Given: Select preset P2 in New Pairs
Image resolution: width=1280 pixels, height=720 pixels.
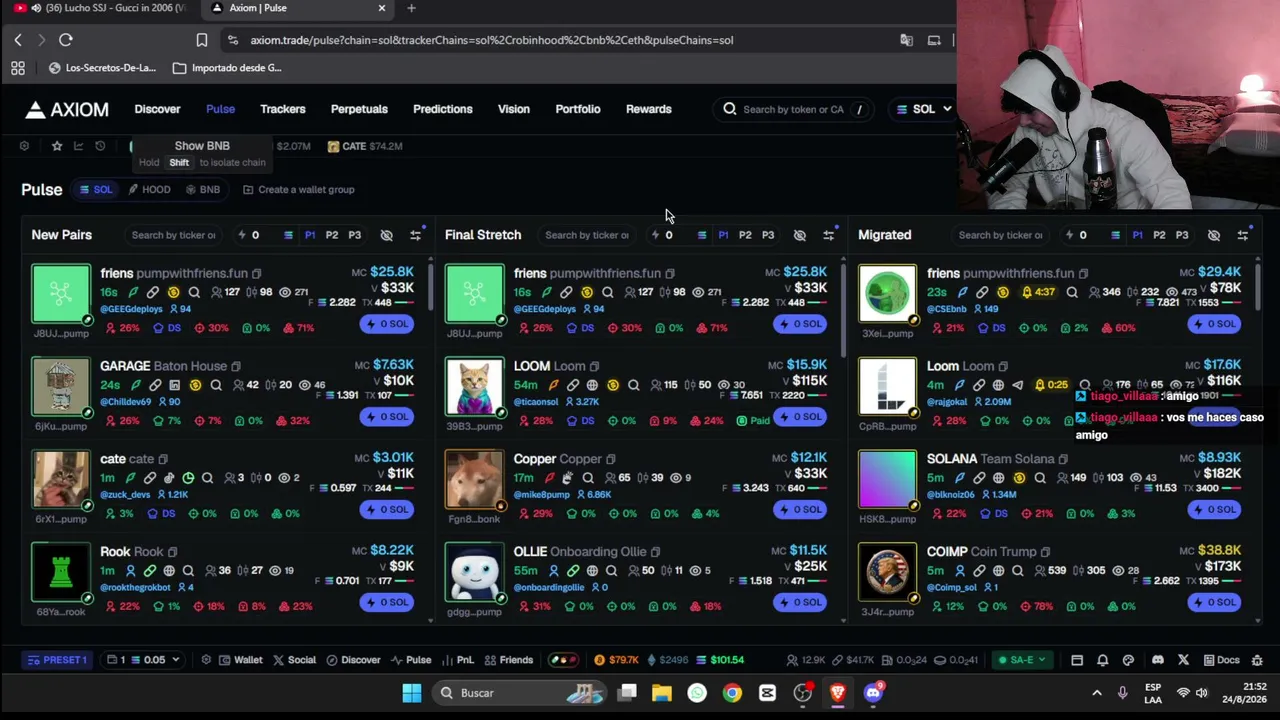Looking at the screenshot, I should click(332, 235).
